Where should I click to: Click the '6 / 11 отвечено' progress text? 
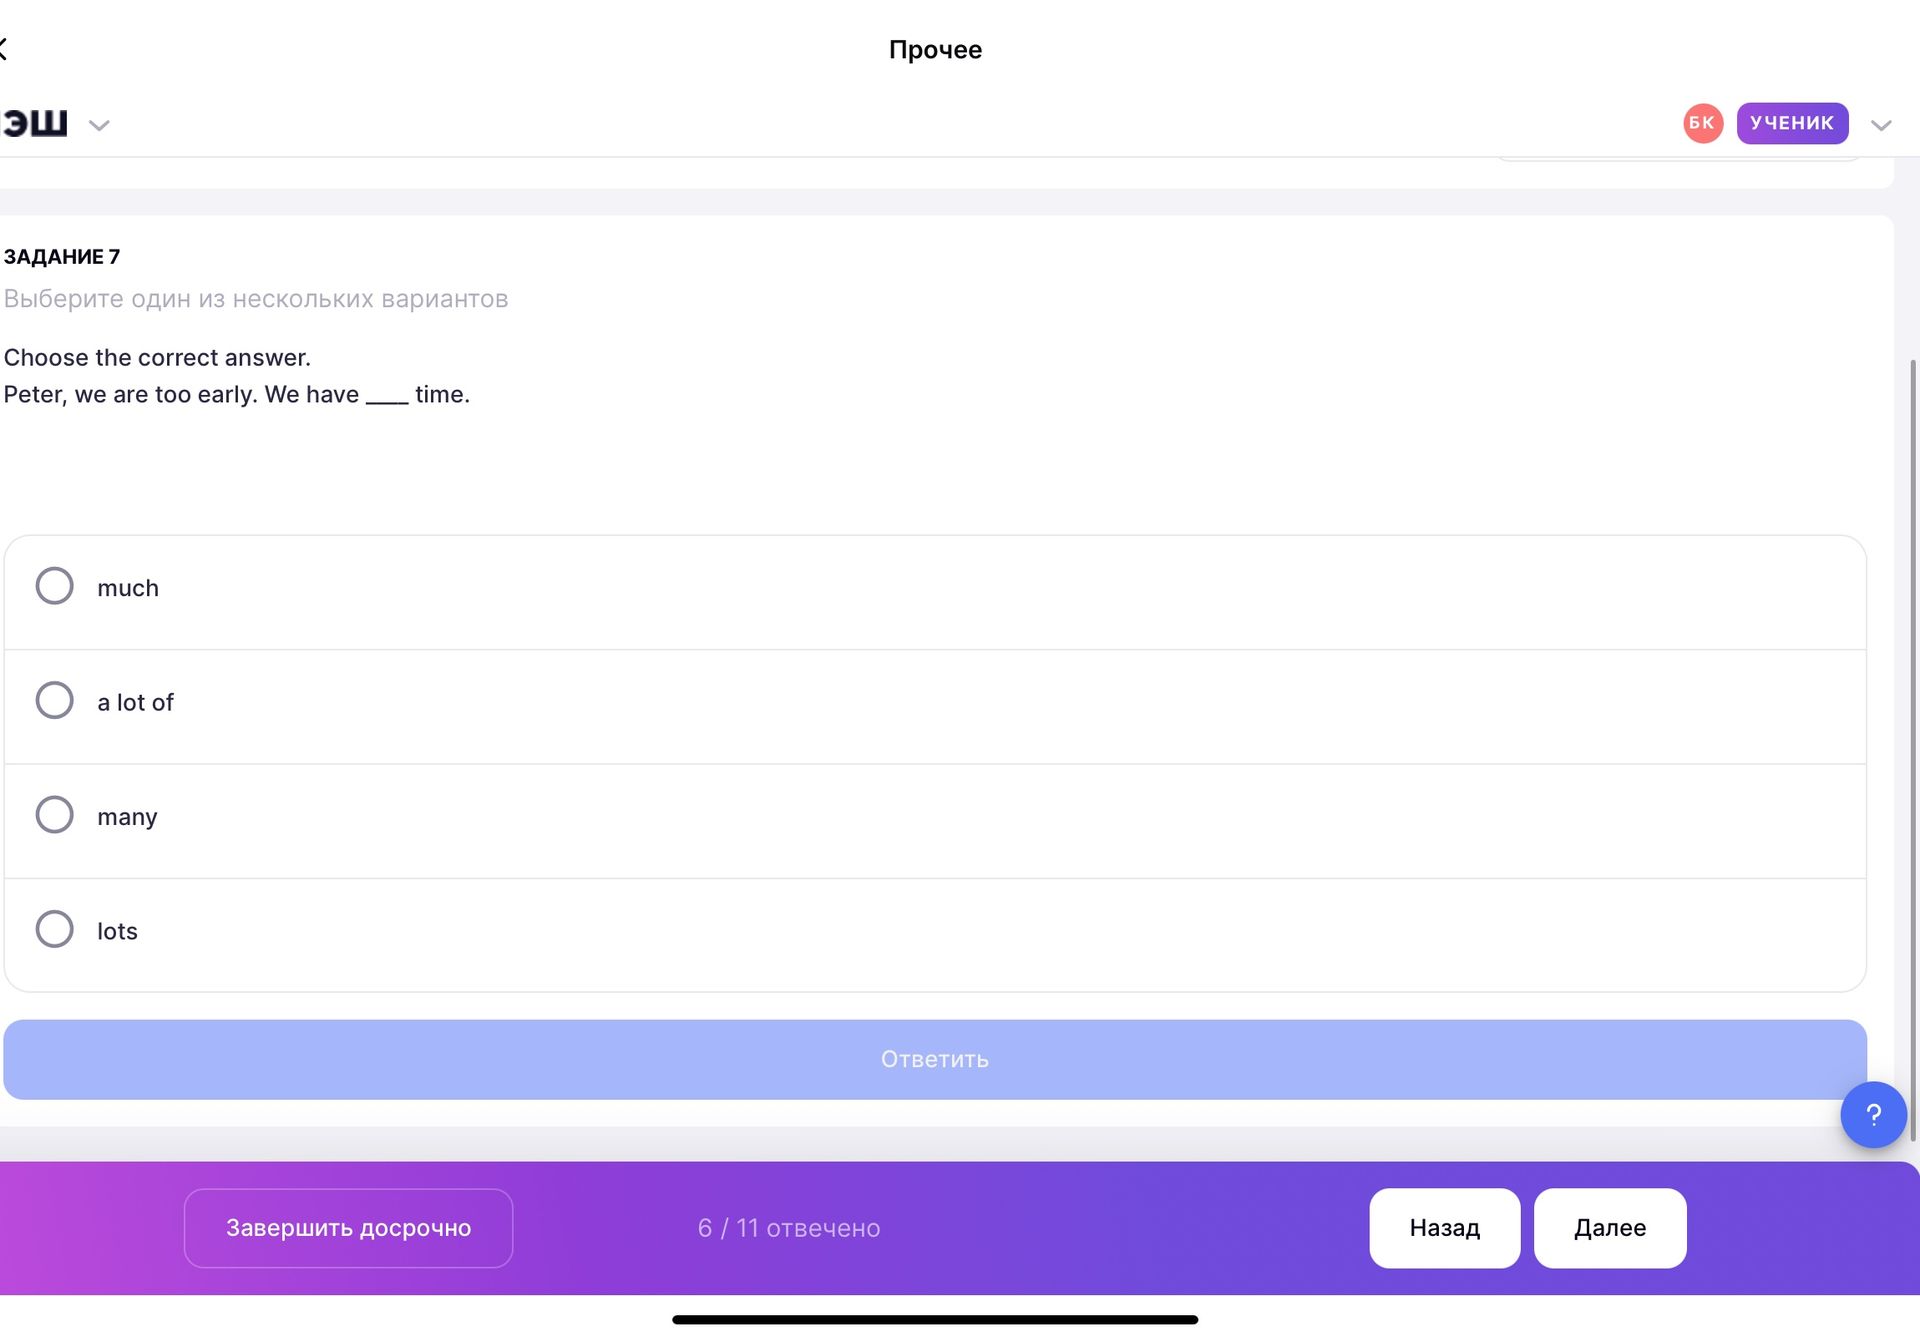[x=789, y=1228]
